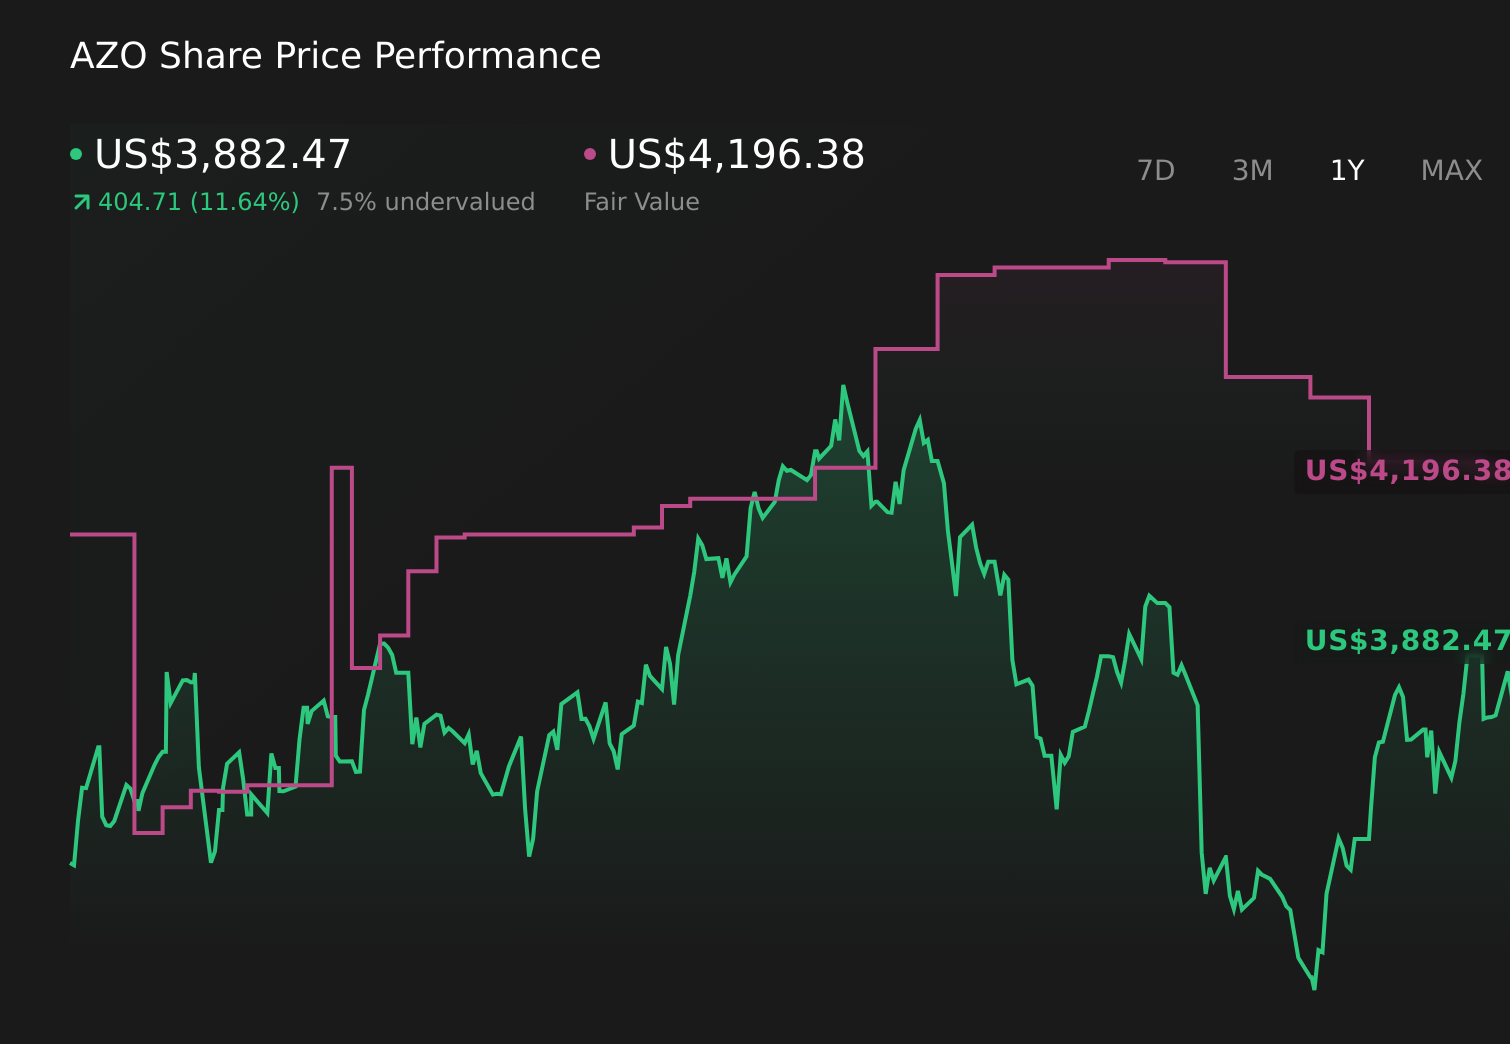Click the large US$3,882.47 share price heading

[222, 155]
